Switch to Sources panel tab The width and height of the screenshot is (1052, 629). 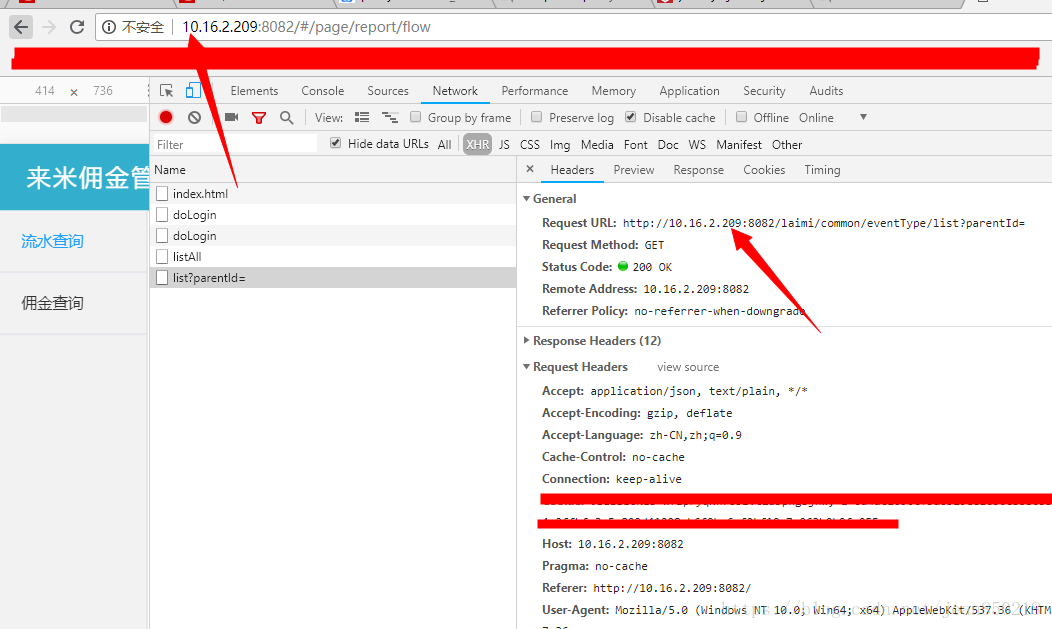coord(388,91)
